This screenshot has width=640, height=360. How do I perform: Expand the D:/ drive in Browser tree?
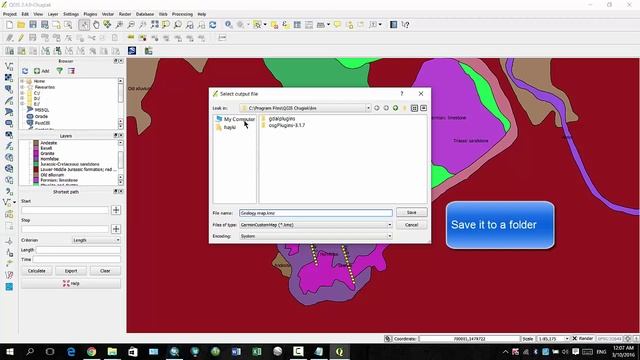pos(22,98)
